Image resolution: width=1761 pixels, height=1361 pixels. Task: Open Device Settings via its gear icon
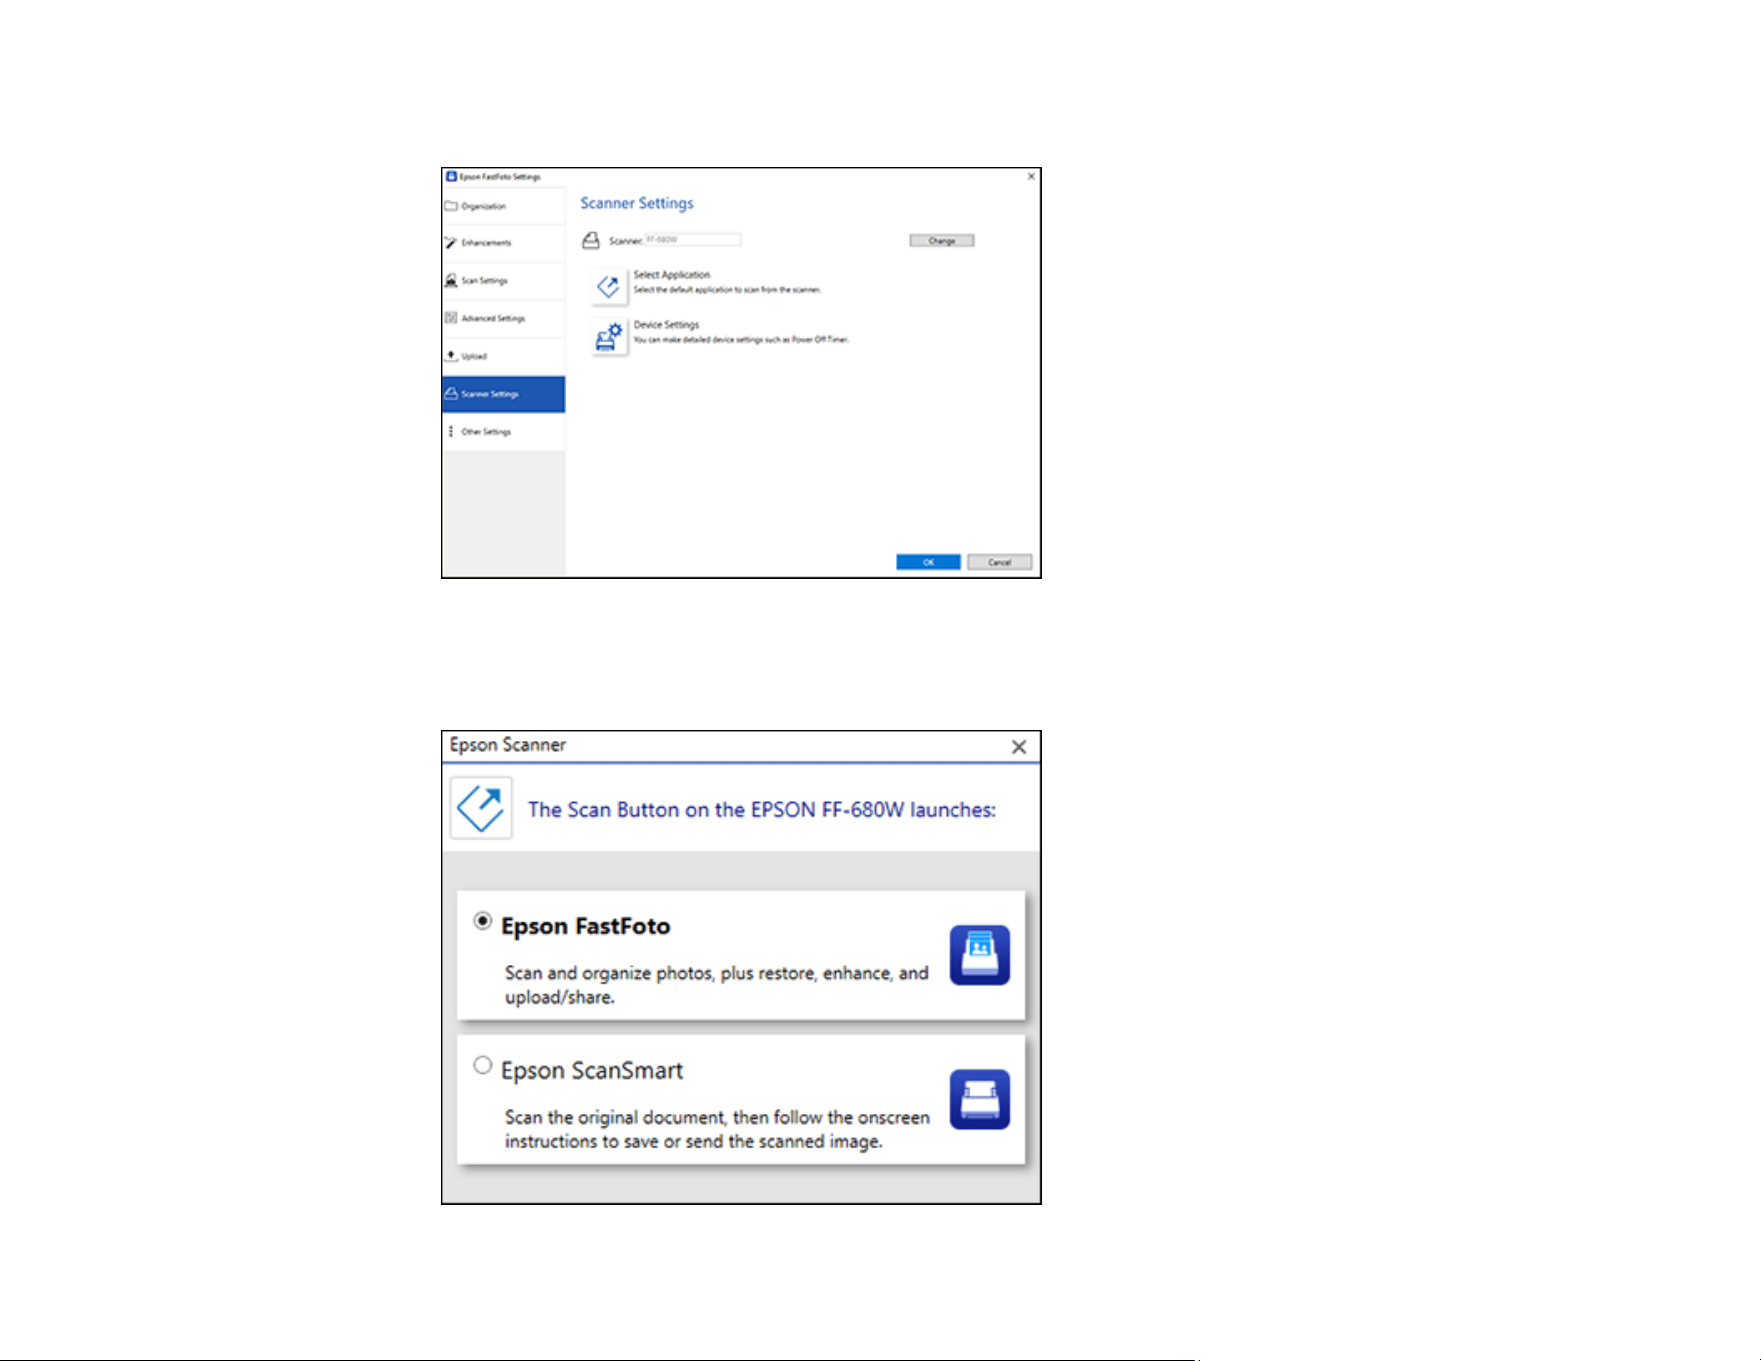tap(608, 337)
